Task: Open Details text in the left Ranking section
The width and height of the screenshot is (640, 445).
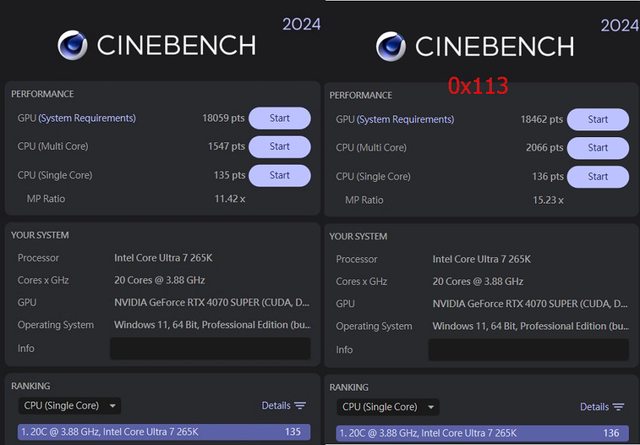Action: click(x=275, y=406)
